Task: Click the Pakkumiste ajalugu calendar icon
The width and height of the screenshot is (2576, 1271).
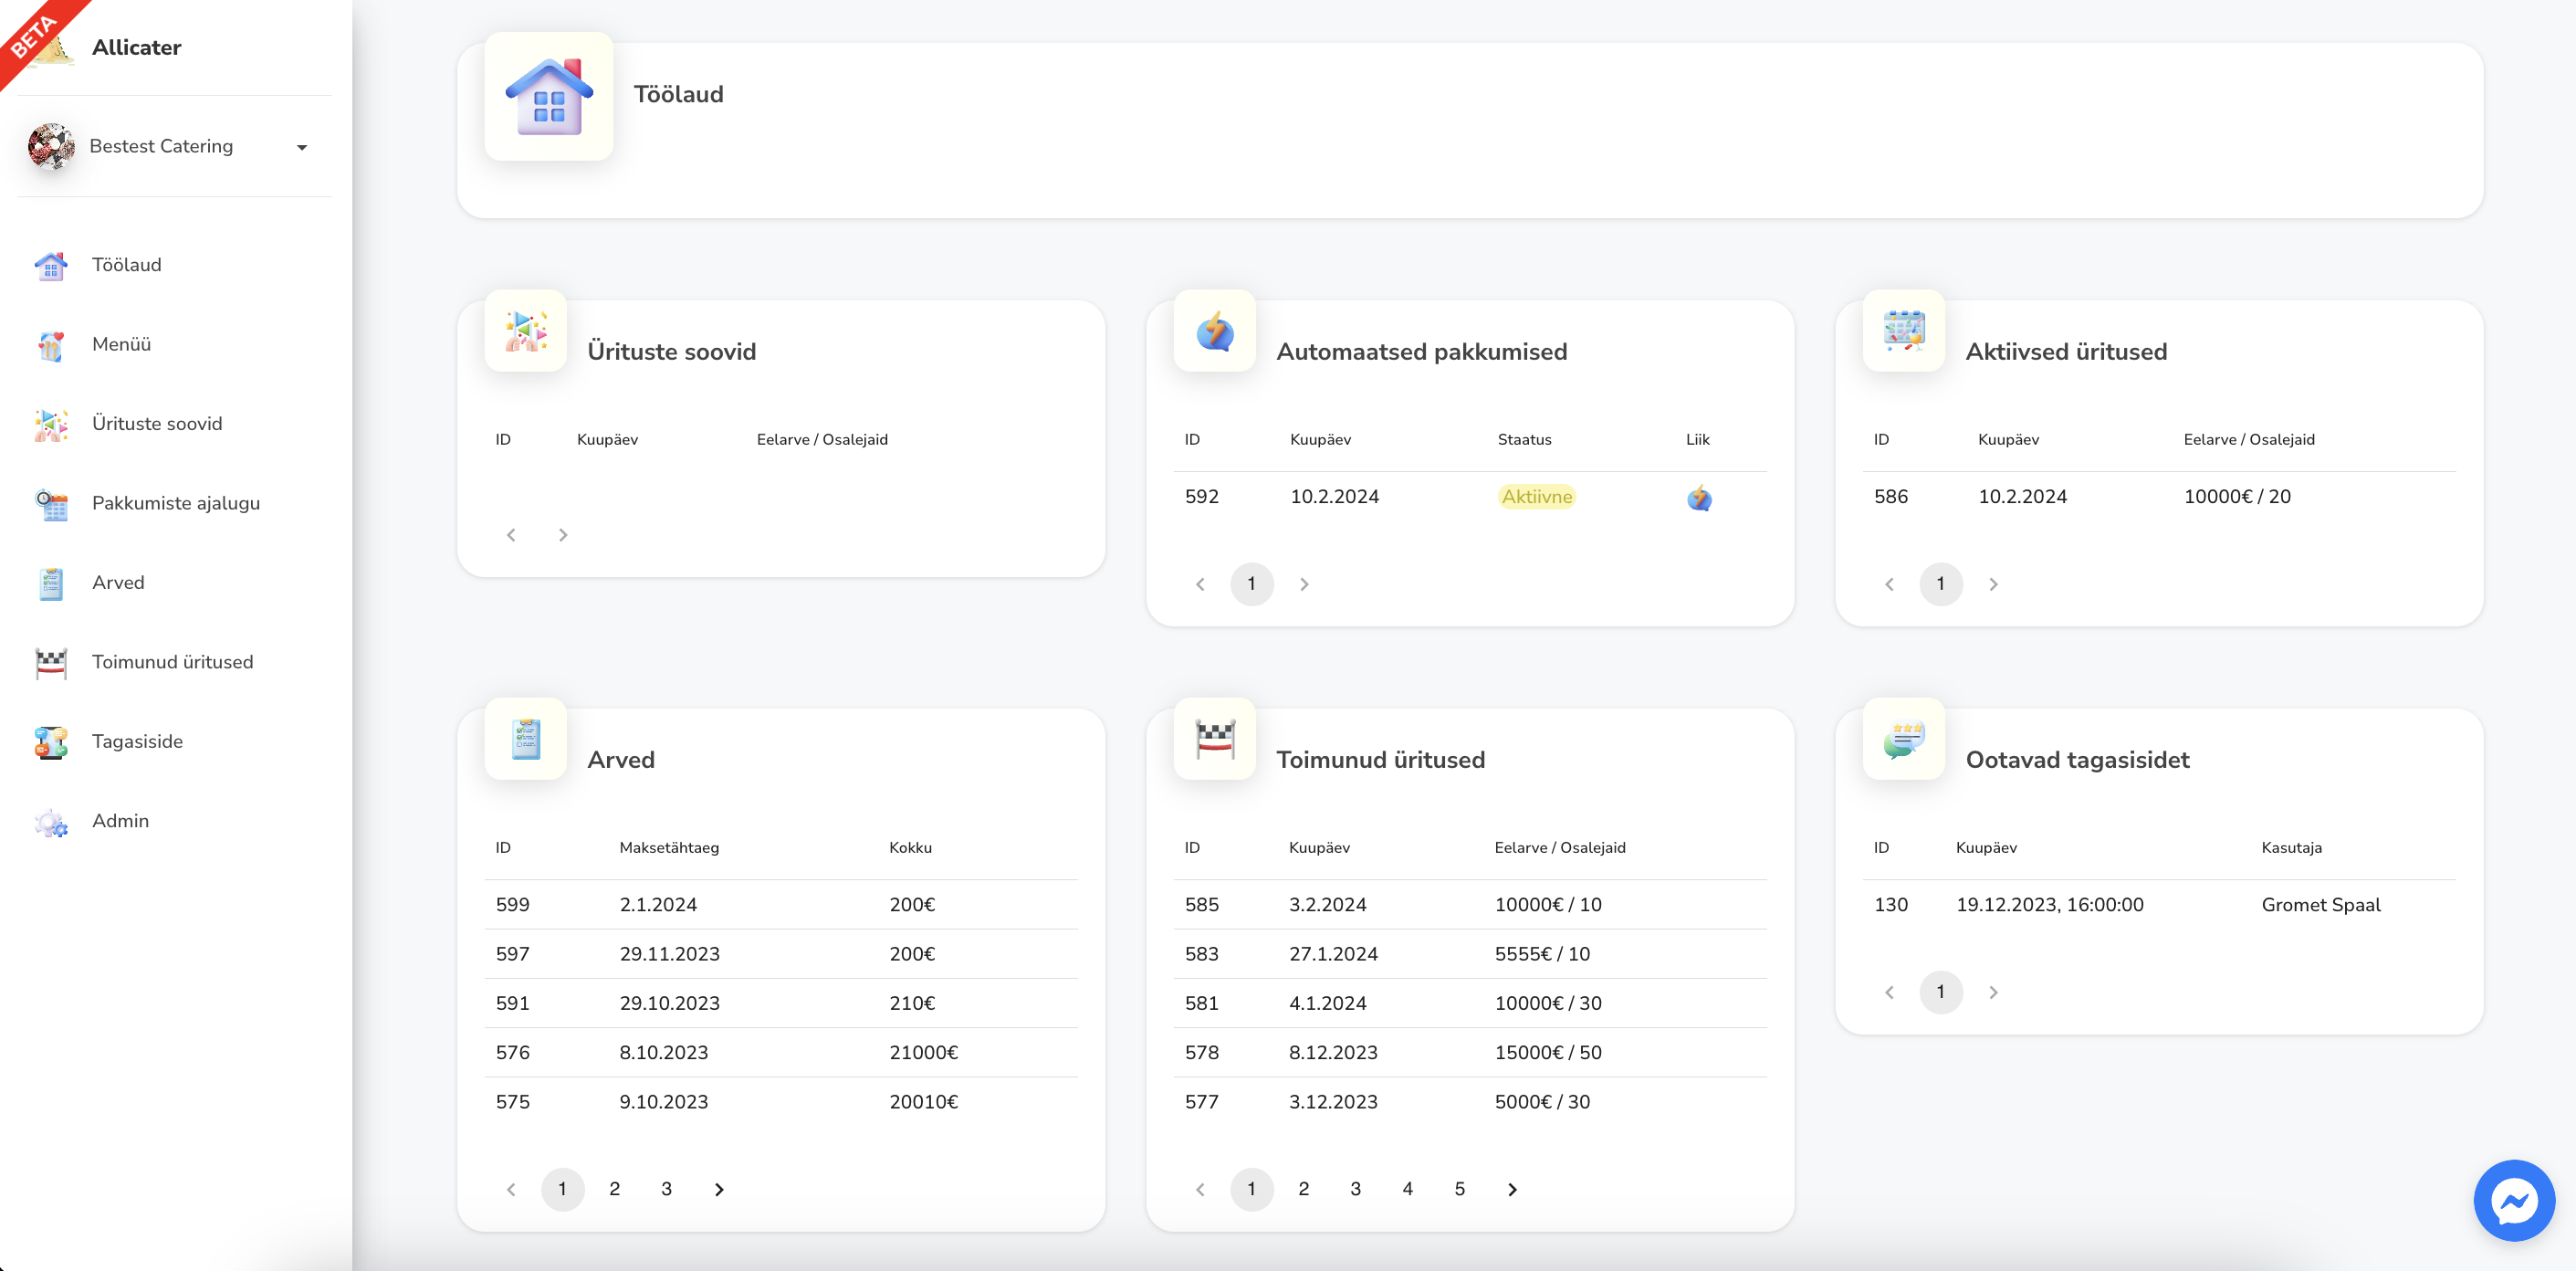Action: coord(51,504)
